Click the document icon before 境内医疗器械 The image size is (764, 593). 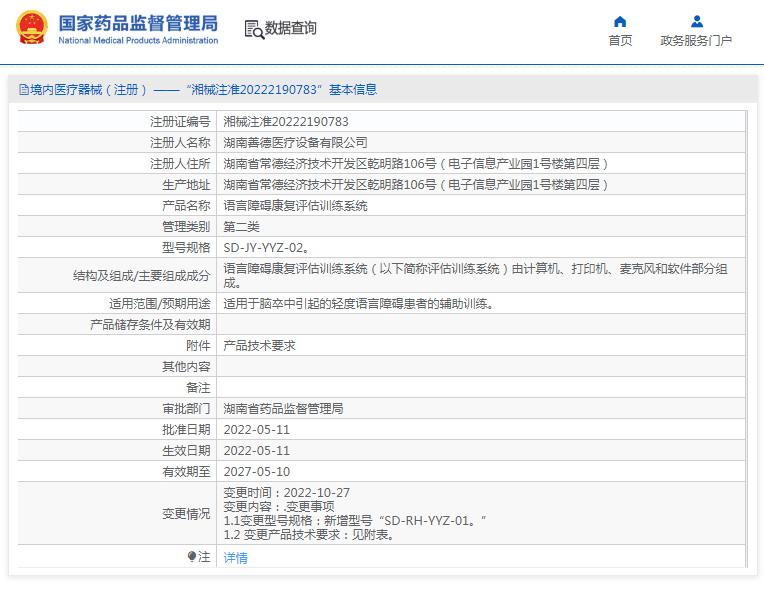tap(23, 90)
